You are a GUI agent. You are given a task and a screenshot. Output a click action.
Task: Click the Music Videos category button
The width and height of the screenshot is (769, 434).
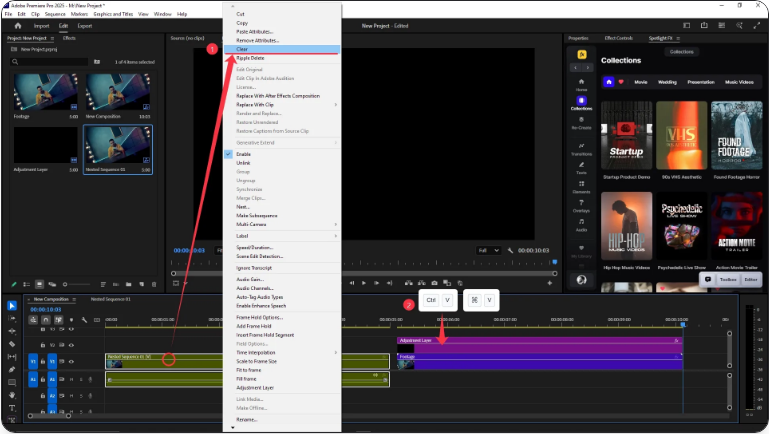tap(739, 82)
